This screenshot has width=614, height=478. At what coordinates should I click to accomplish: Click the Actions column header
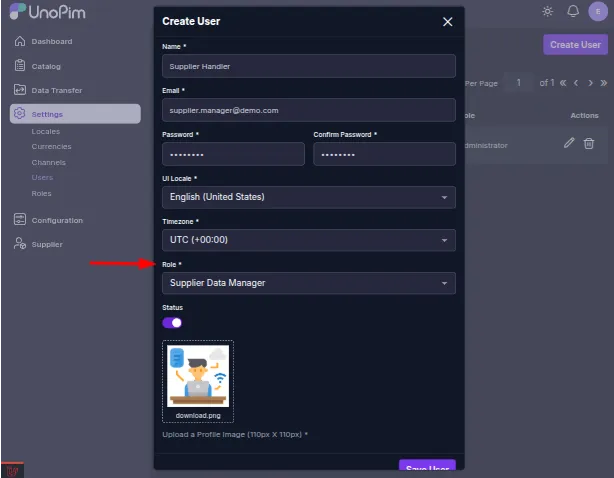[584, 115]
